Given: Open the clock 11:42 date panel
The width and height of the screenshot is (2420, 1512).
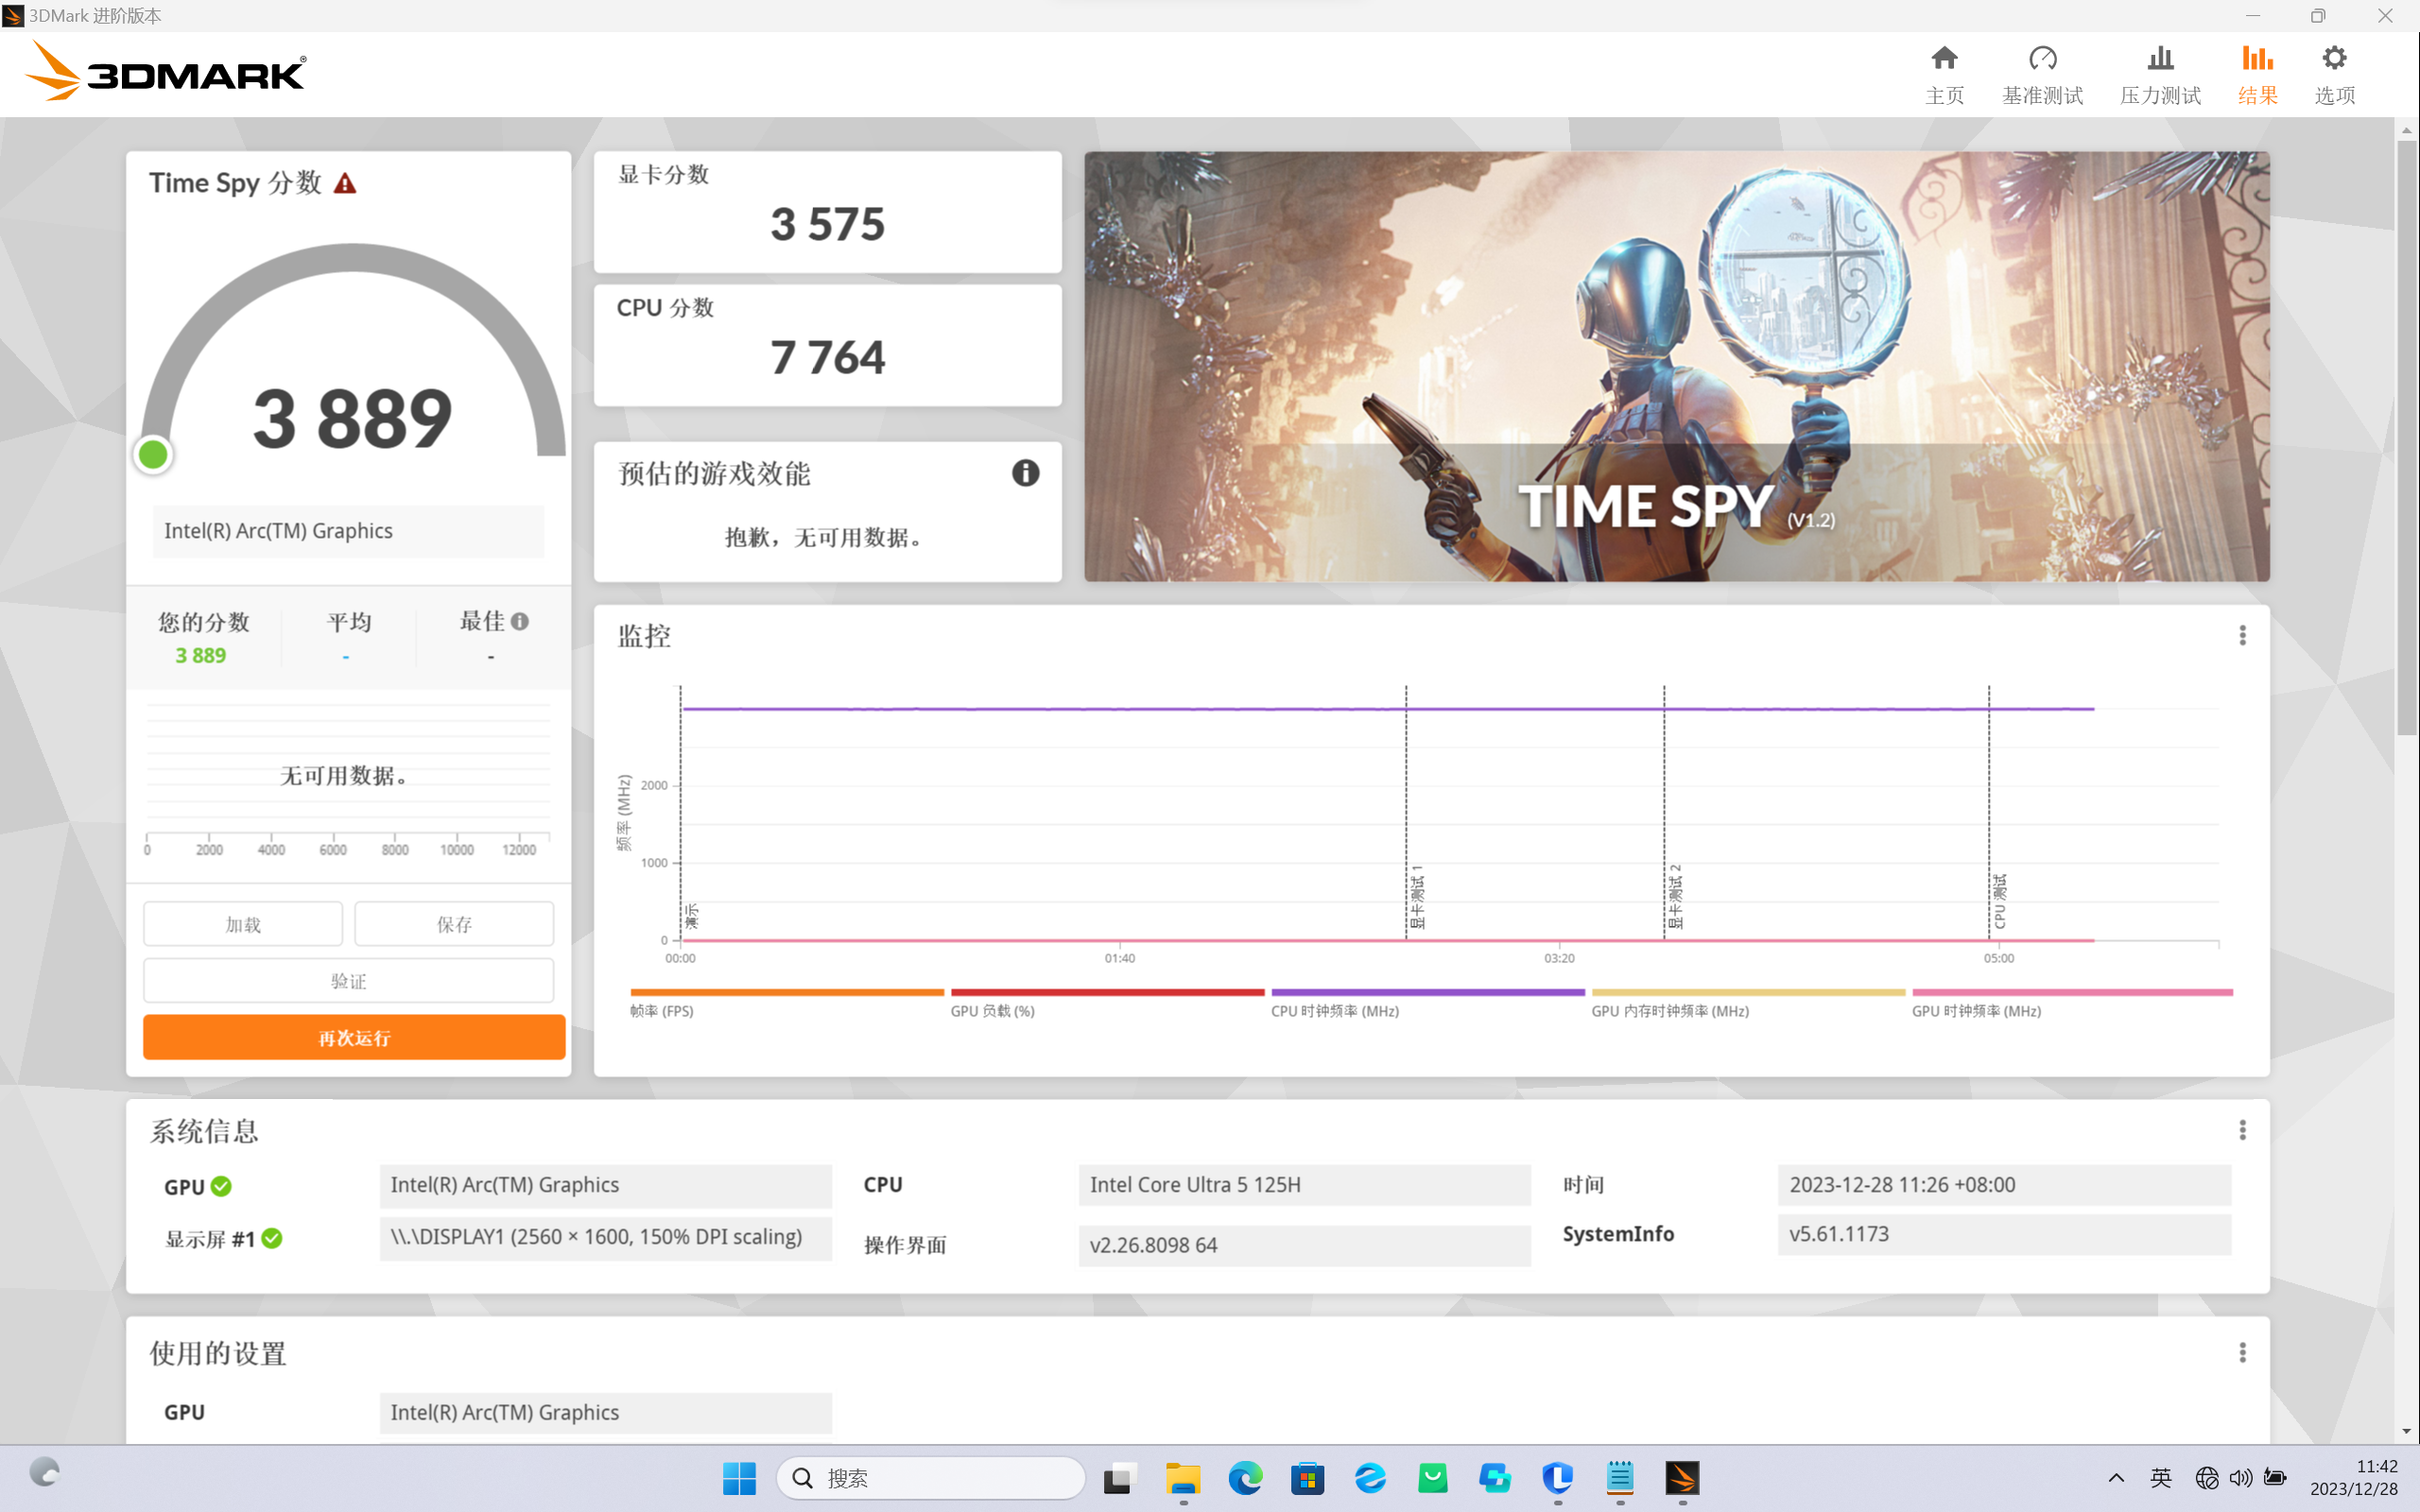Looking at the screenshot, I should [x=2353, y=1478].
